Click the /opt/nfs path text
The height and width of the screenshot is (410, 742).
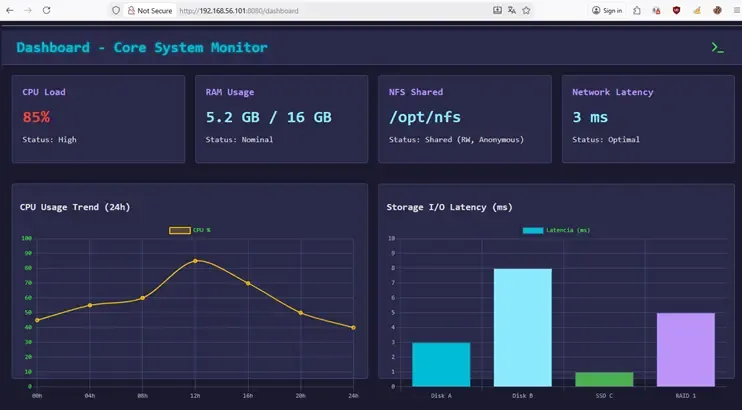coord(425,117)
